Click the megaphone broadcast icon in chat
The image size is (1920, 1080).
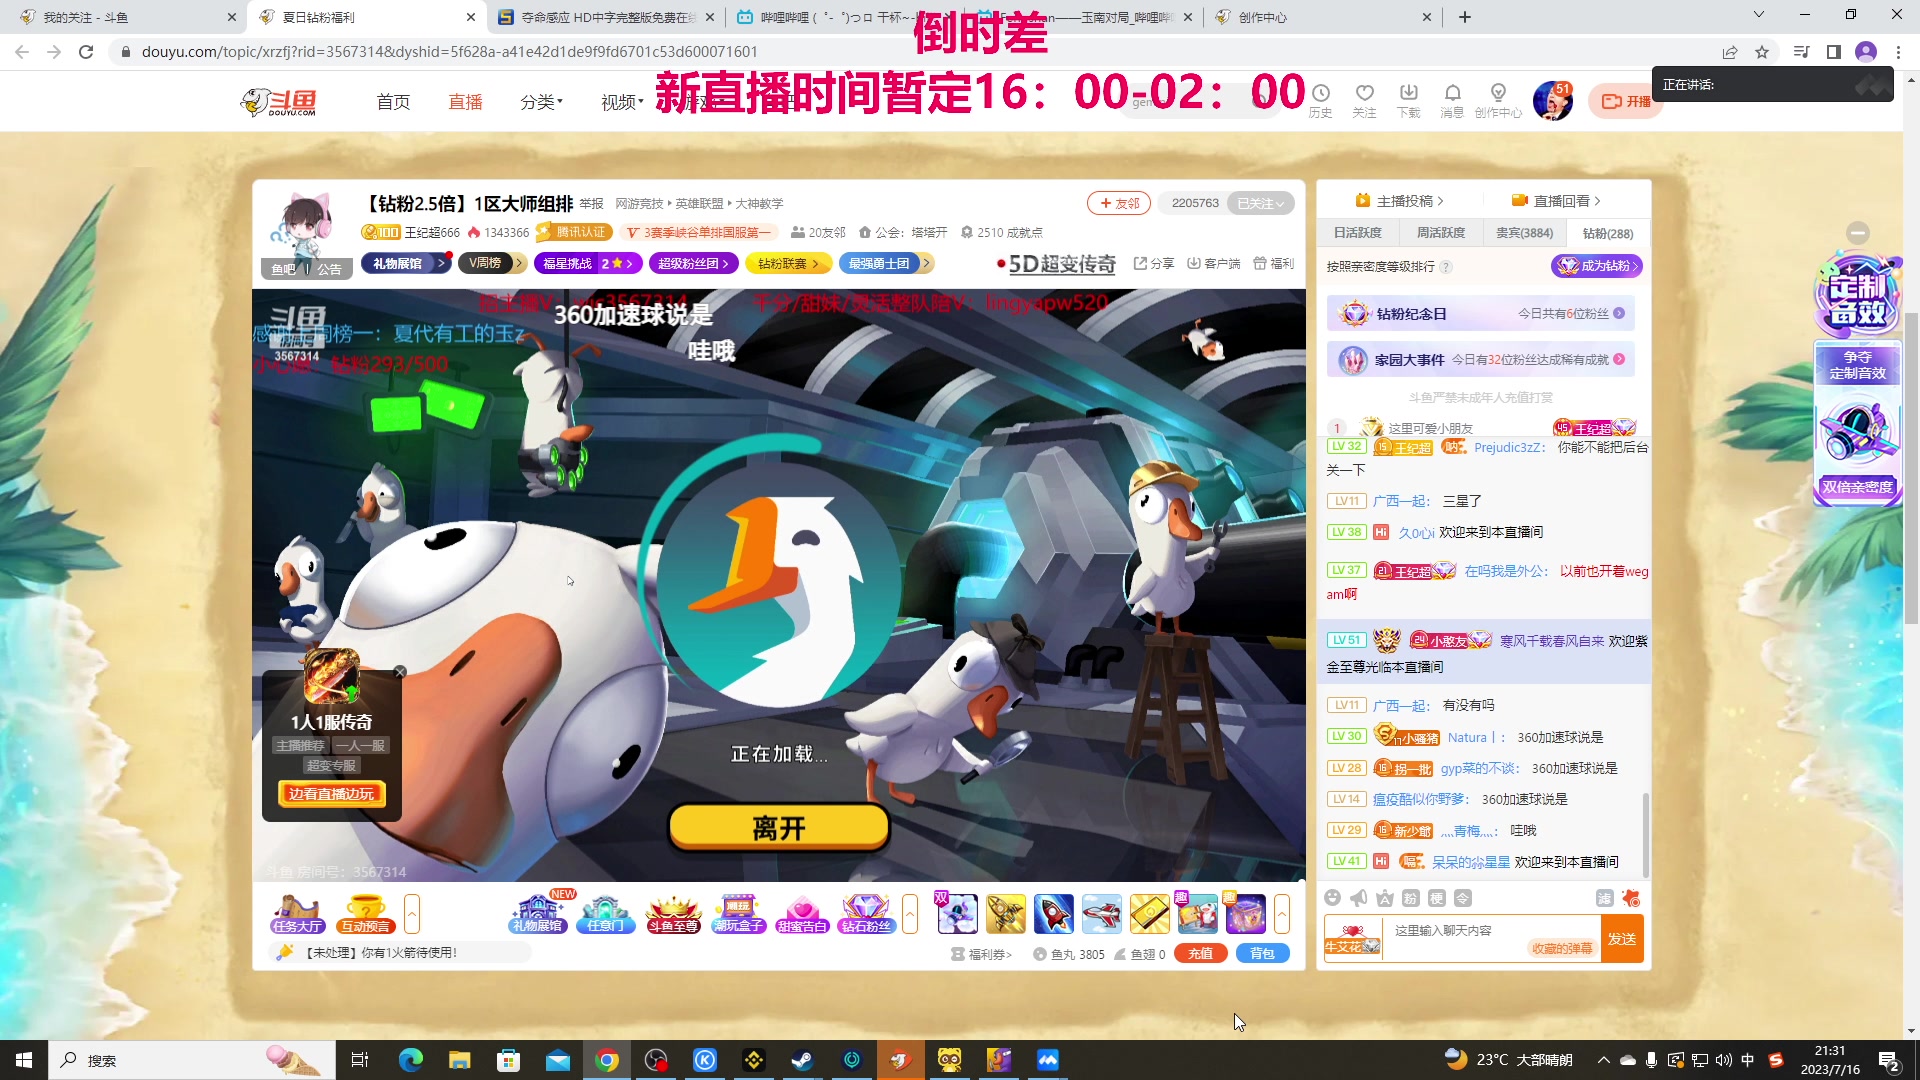pyautogui.click(x=1358, y=898)
